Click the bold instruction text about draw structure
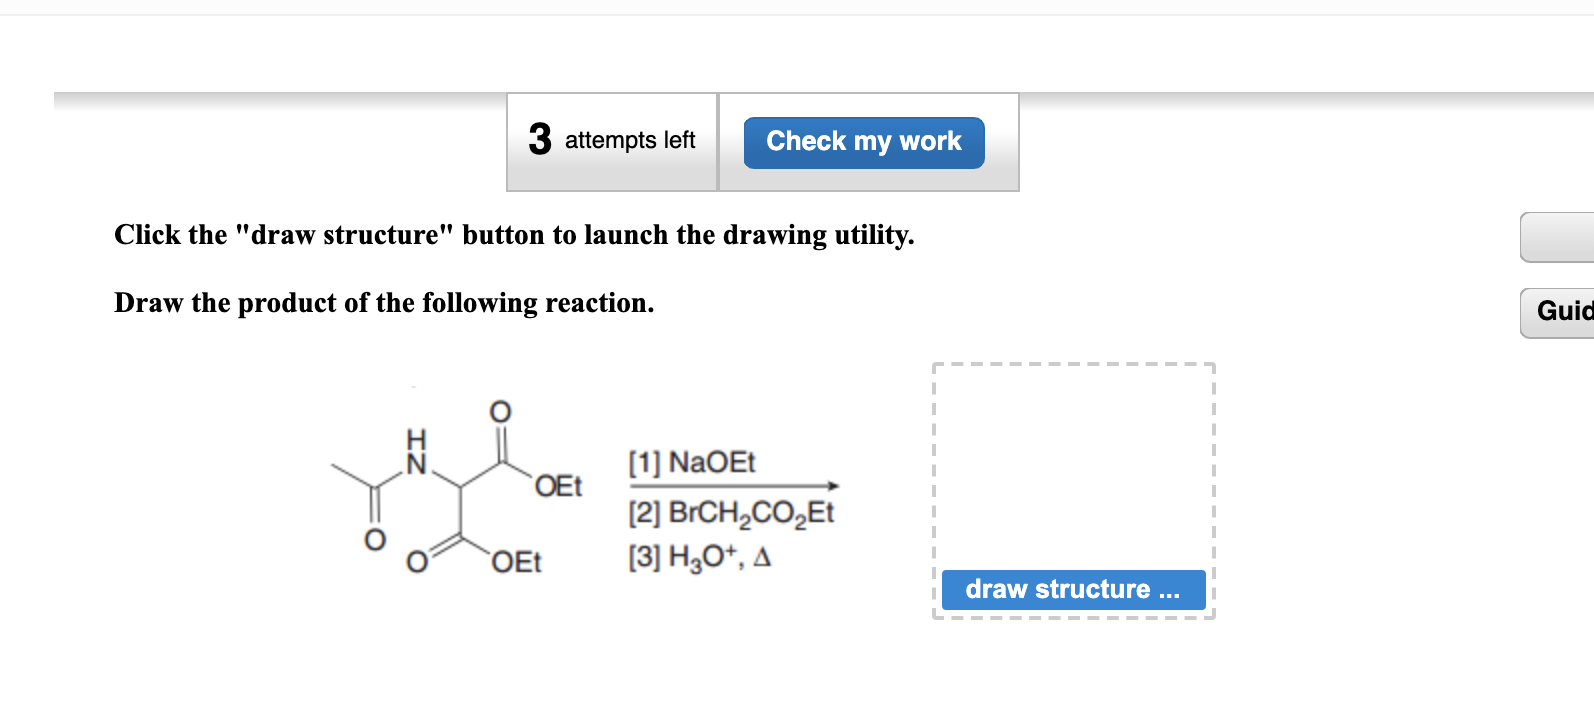The image size is (1594, 724). coord(514,235)
